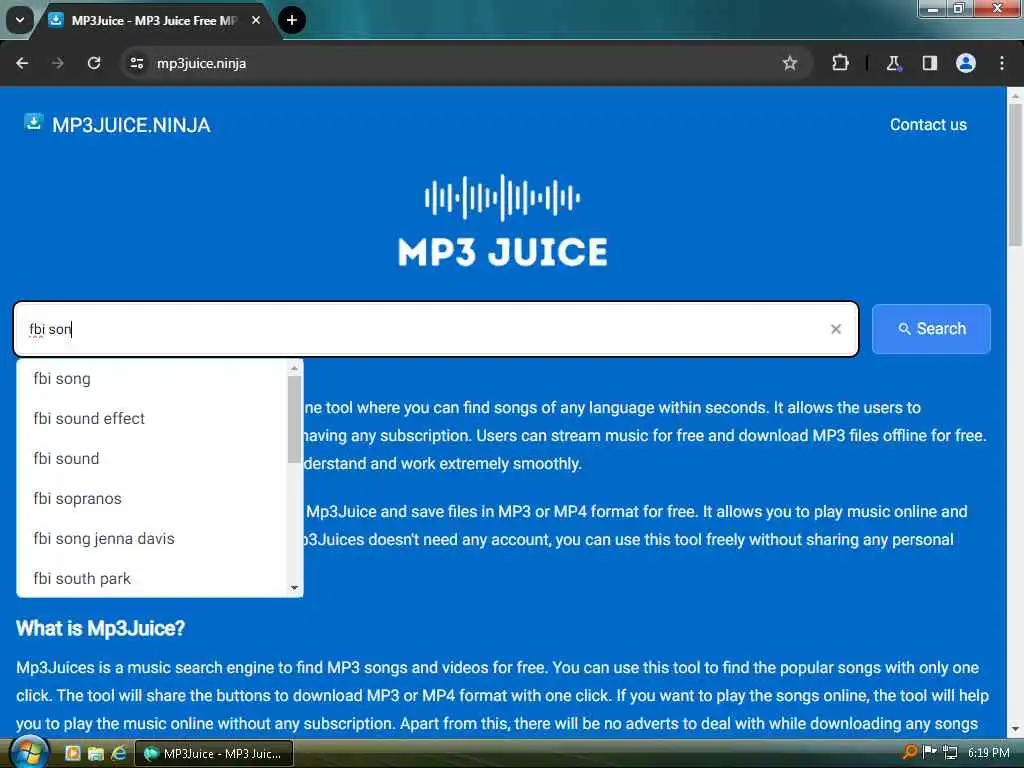Viewport: 1024px width, 768px height.
Task: Open the file explorer taskbar icon
Action: (95, 754)
